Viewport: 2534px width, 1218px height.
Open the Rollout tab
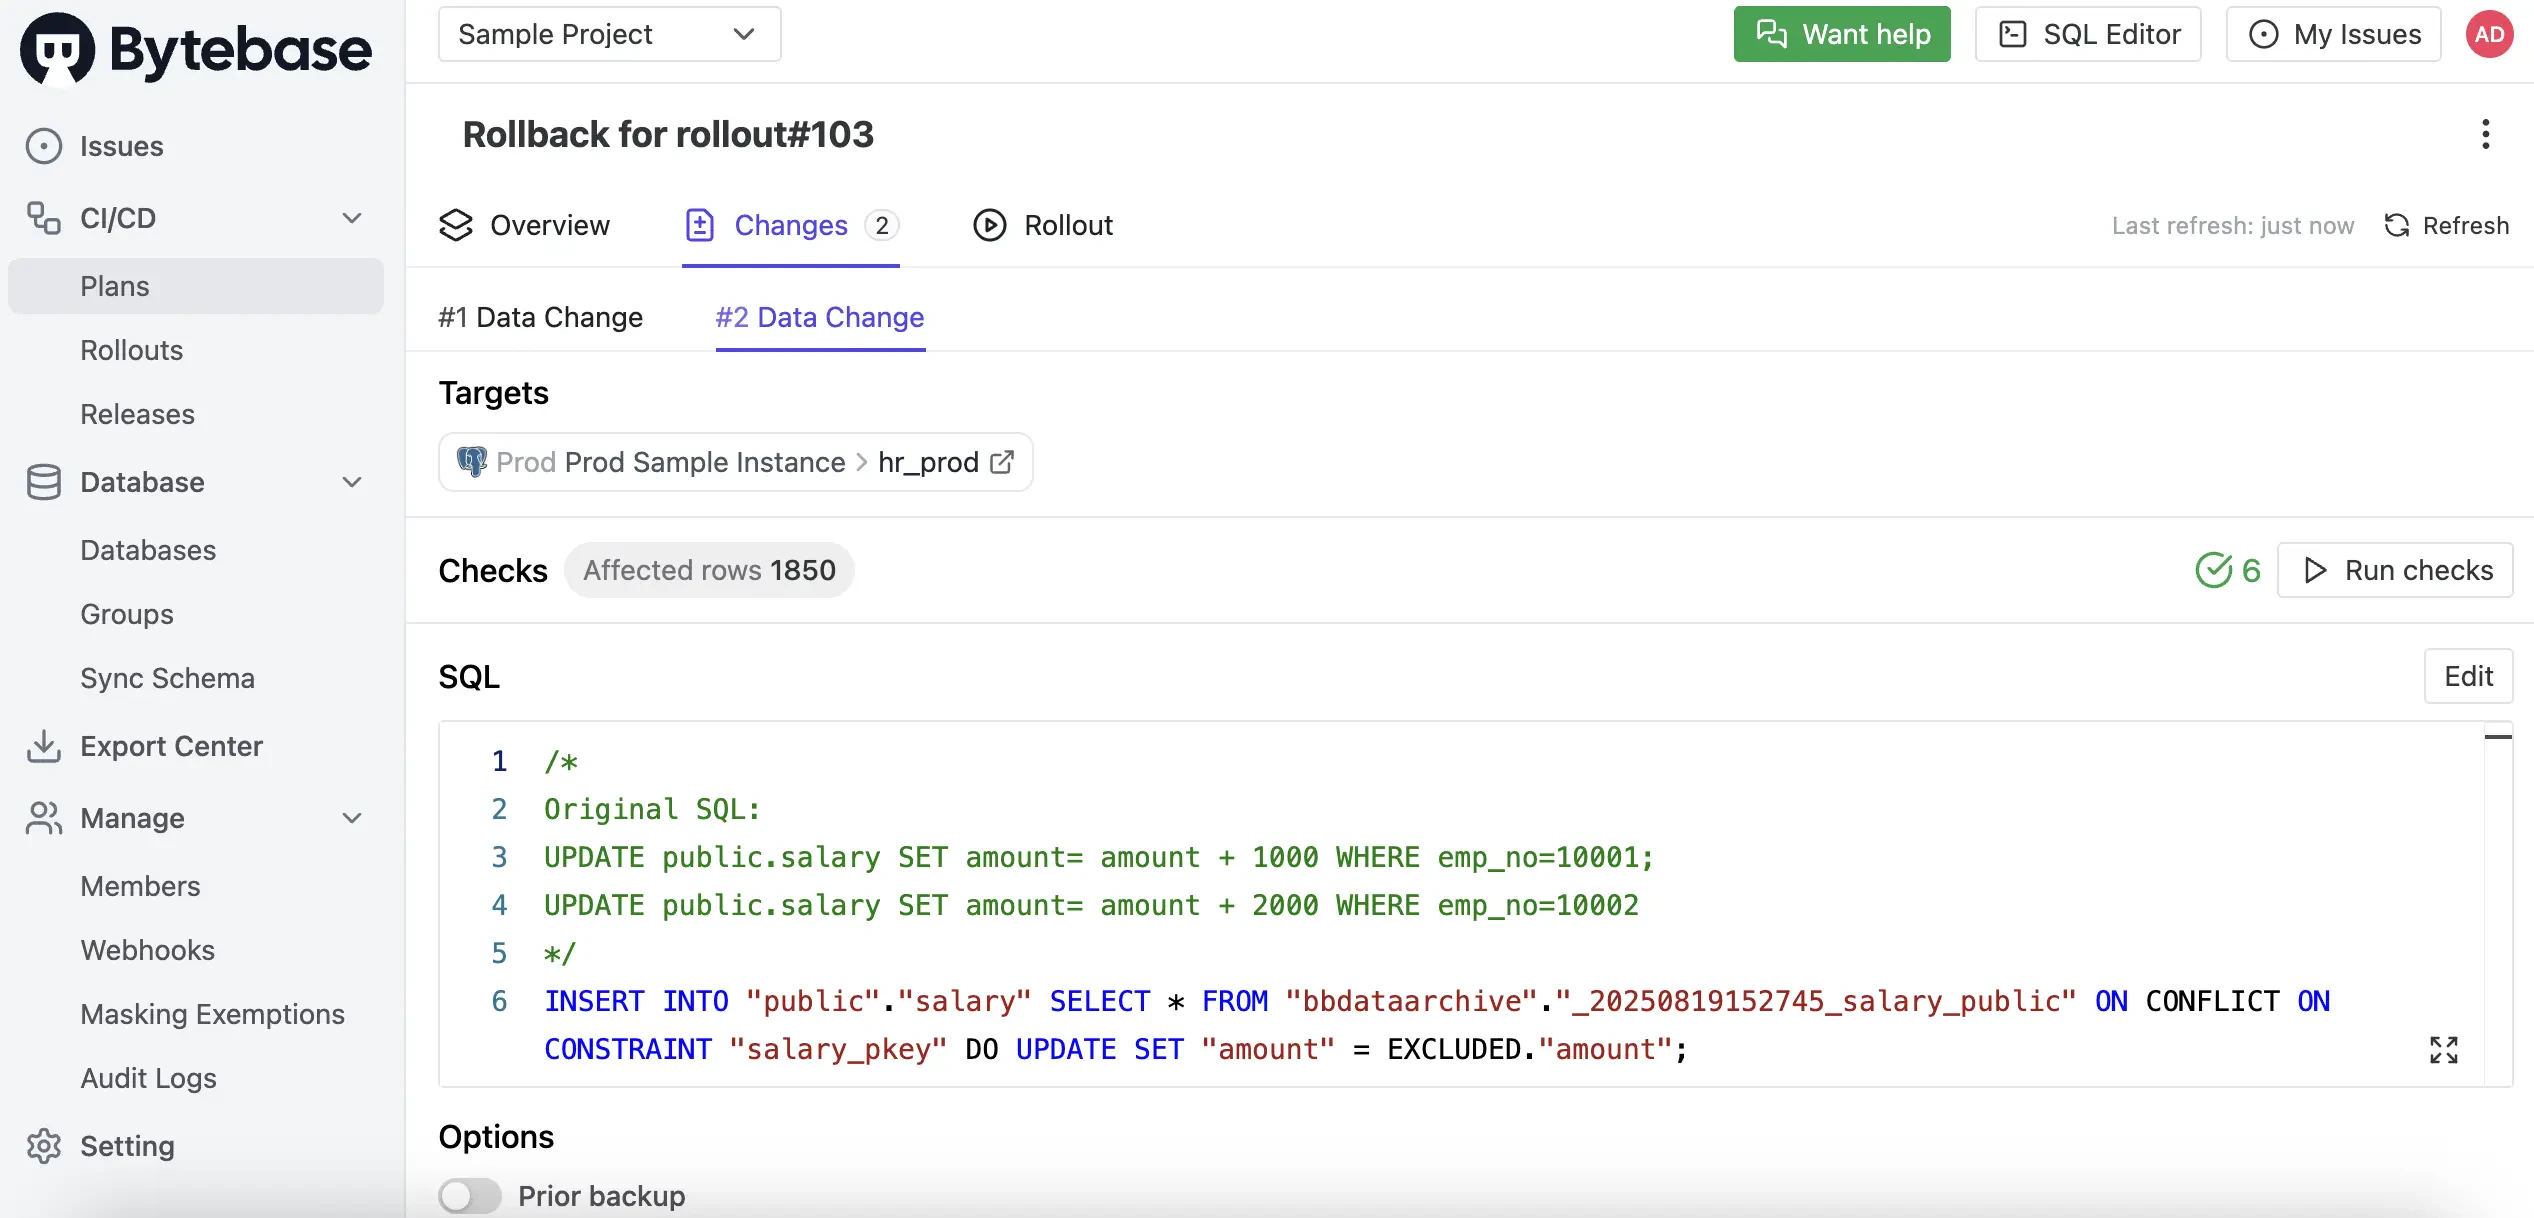click(x=1043, y=225)
